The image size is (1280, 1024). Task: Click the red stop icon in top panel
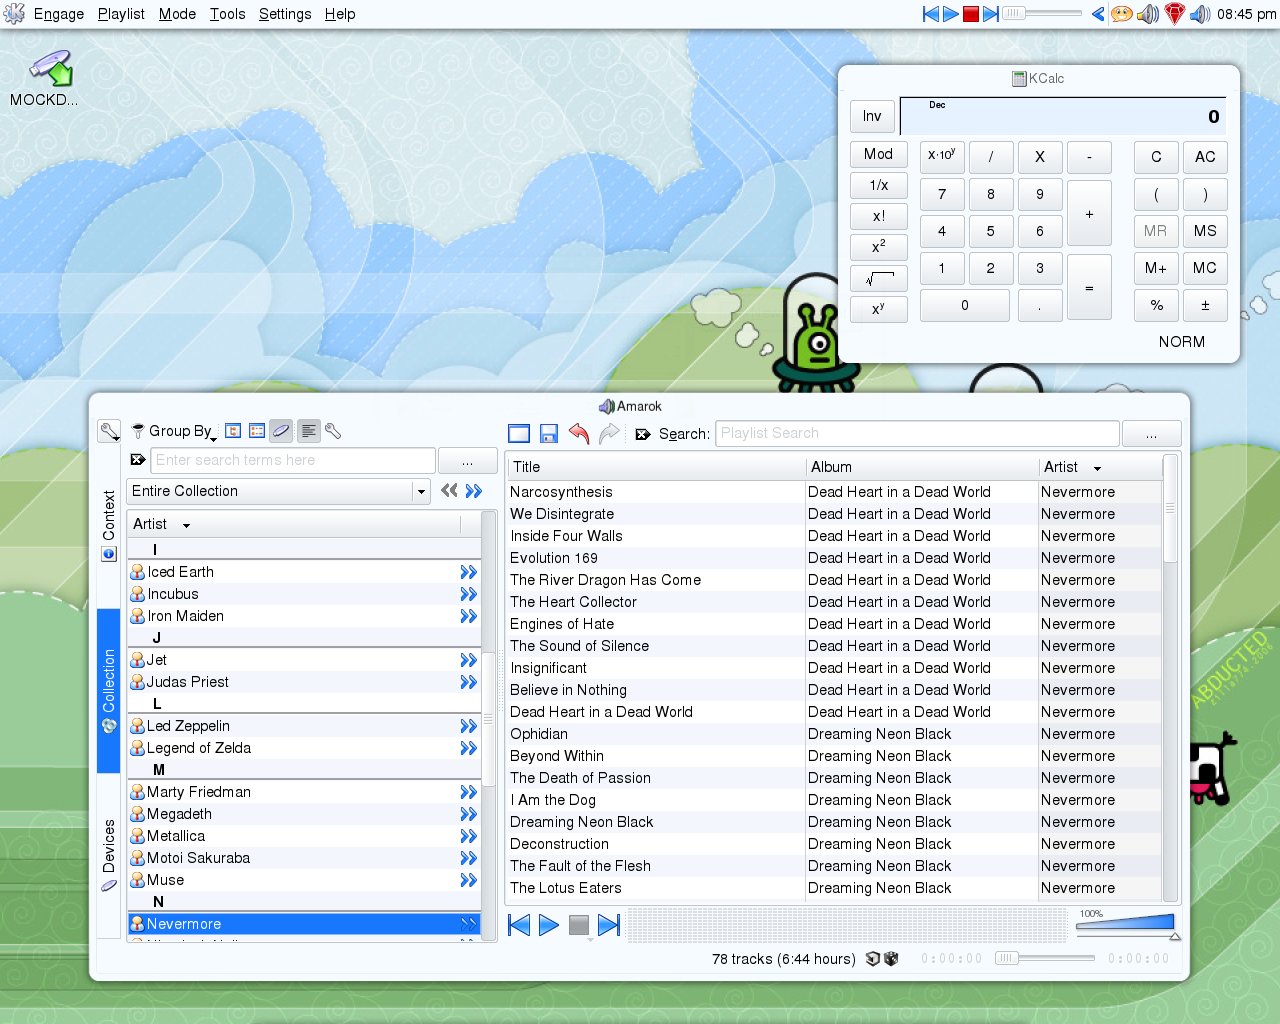tap(971, 14)
